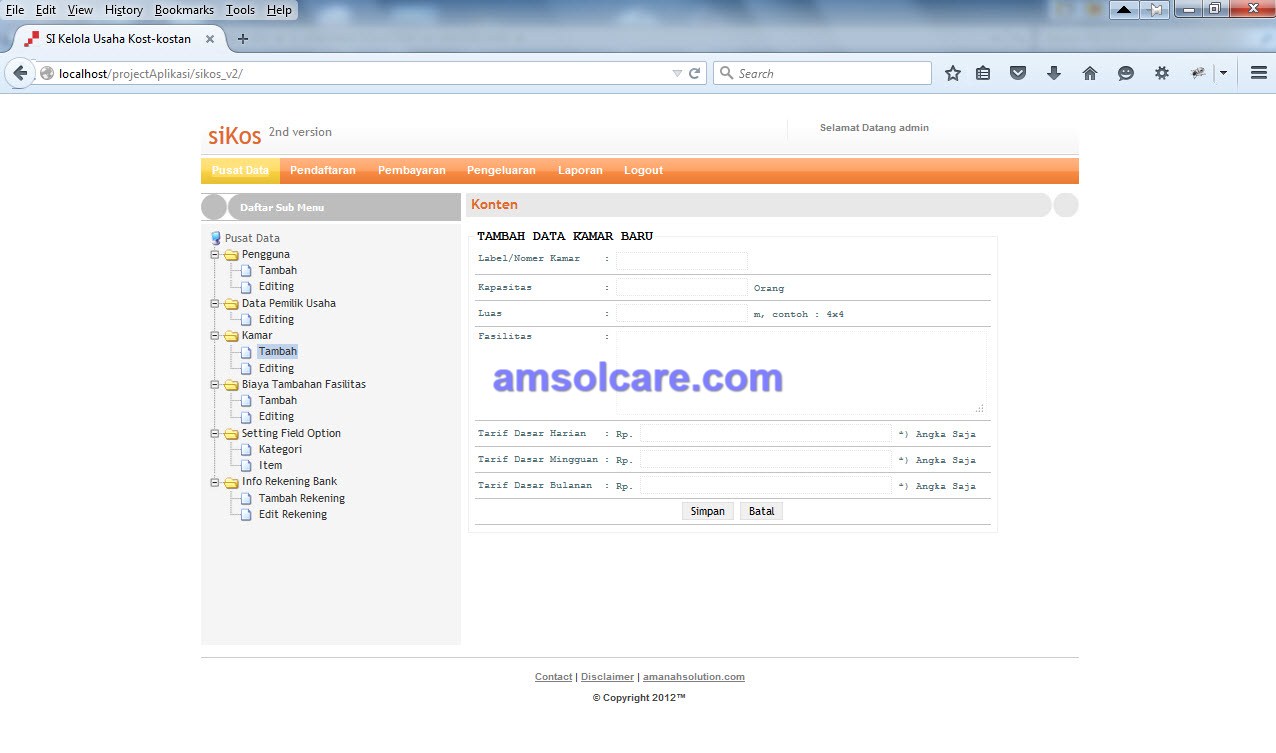Click the Kamar folder icon
Viewport: 1276px width, 753px height.
(231, 336)
